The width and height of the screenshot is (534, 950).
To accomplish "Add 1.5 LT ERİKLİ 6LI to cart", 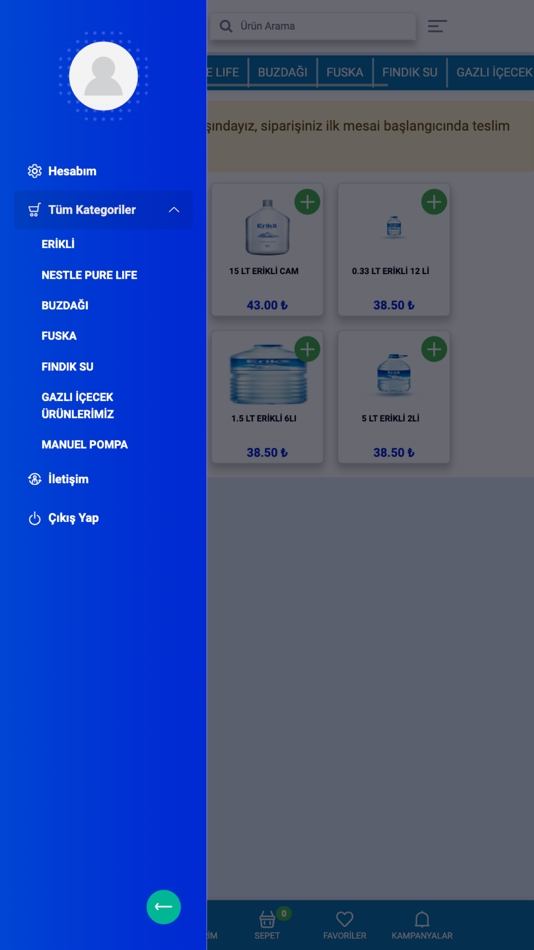I will pyautogui.click(x=307, y=349).
